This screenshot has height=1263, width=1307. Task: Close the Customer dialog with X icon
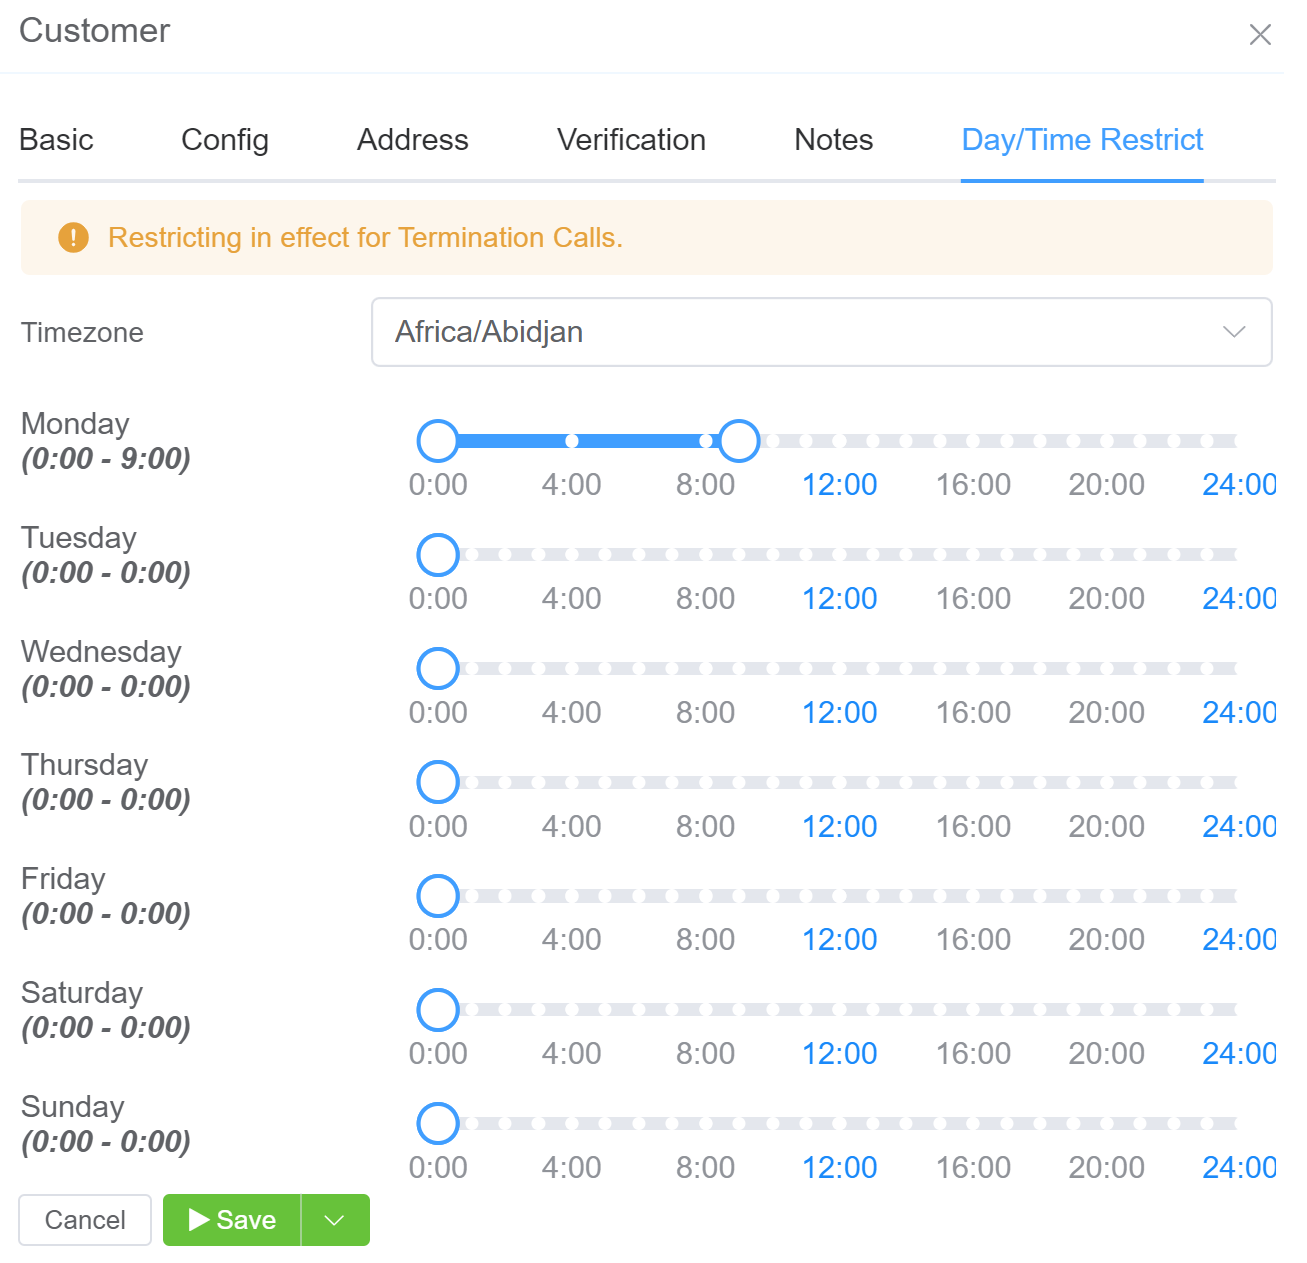[x=1259, y=35]
